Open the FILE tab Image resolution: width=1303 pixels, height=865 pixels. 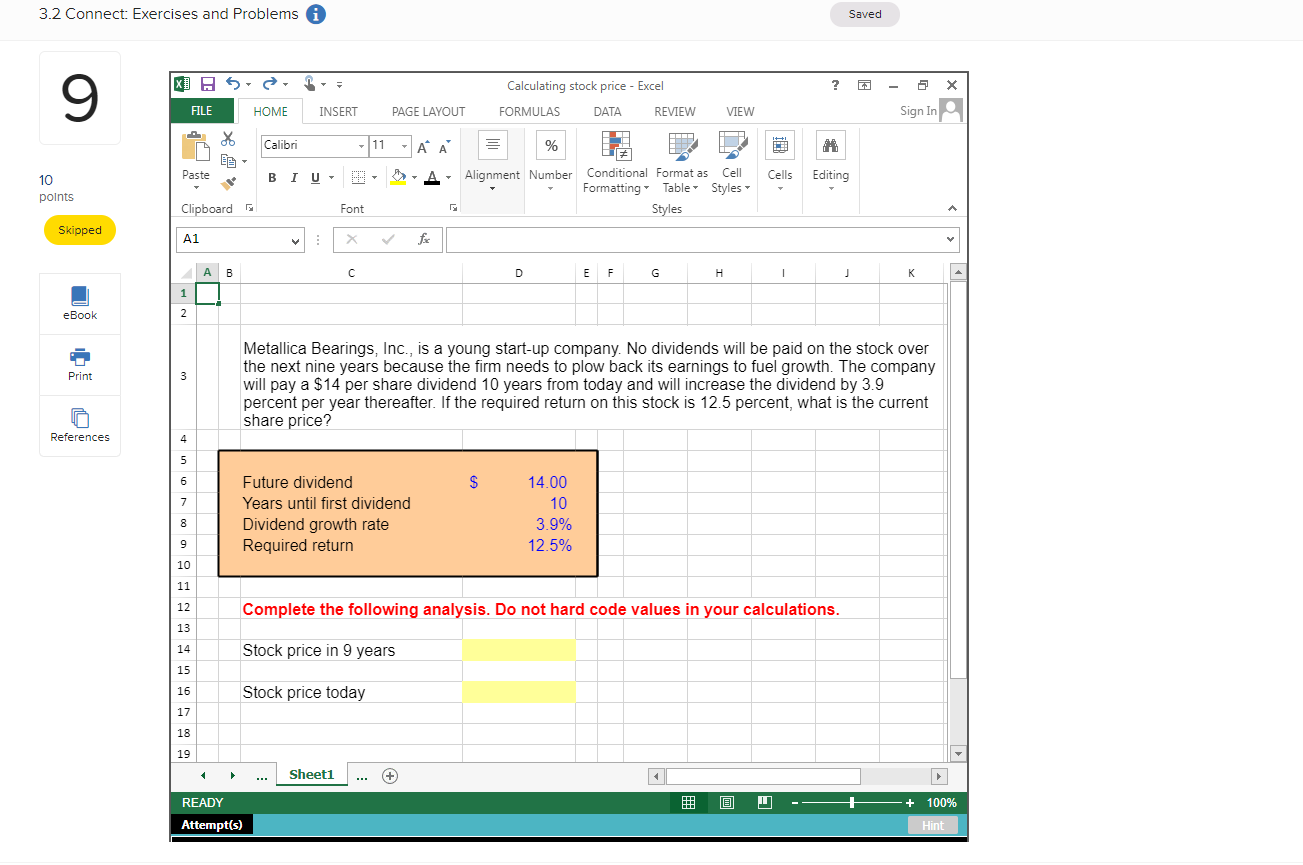[203, 111]
